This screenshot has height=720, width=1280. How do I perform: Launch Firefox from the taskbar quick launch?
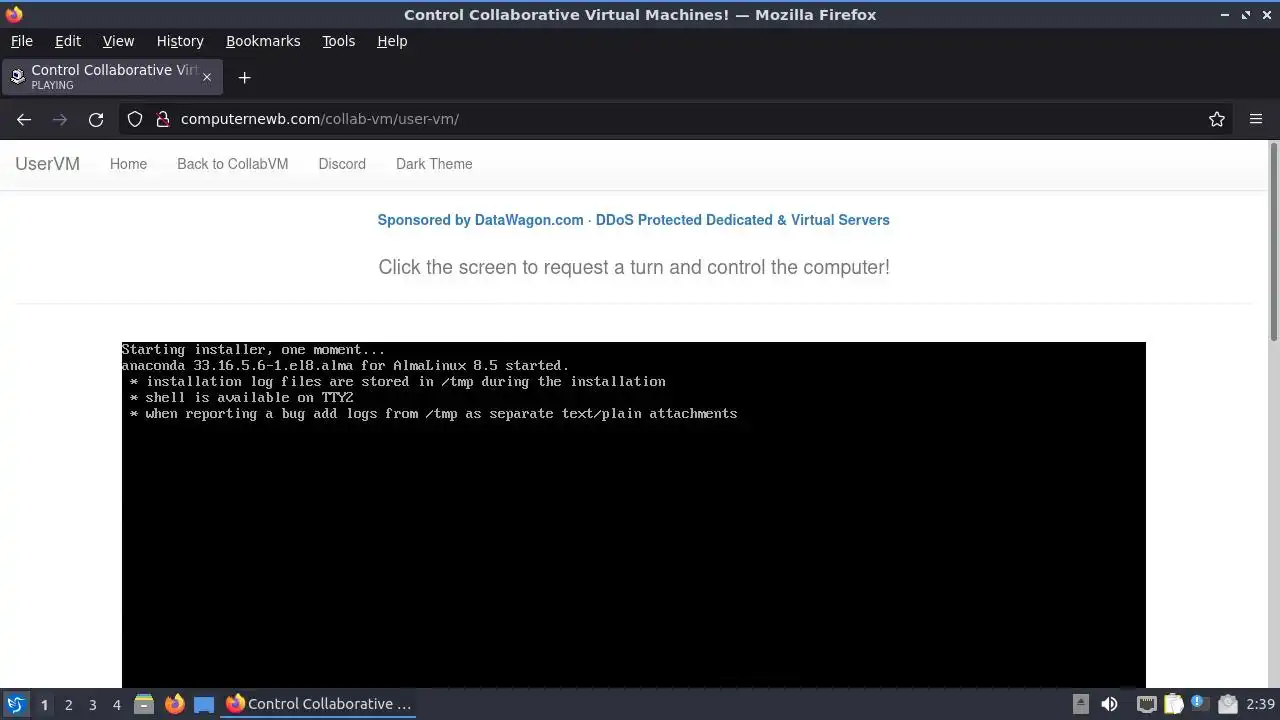click(x=174, y=704)
